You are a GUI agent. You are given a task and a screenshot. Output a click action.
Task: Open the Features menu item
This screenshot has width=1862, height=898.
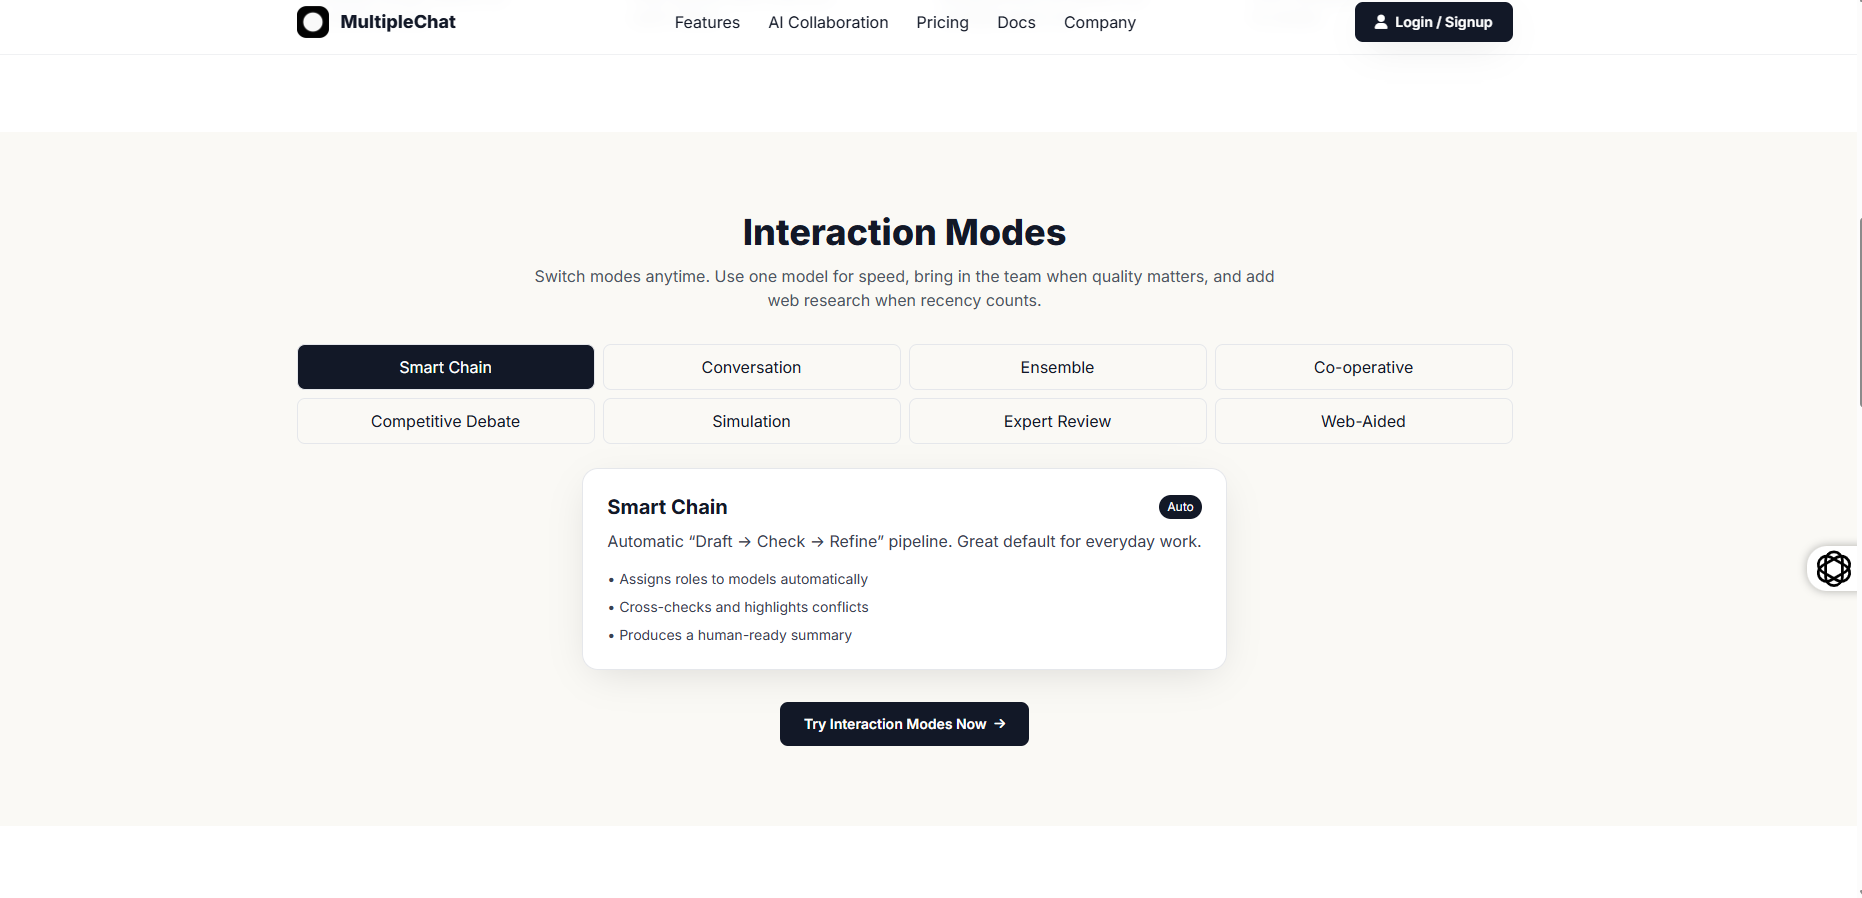coord(707,22)
